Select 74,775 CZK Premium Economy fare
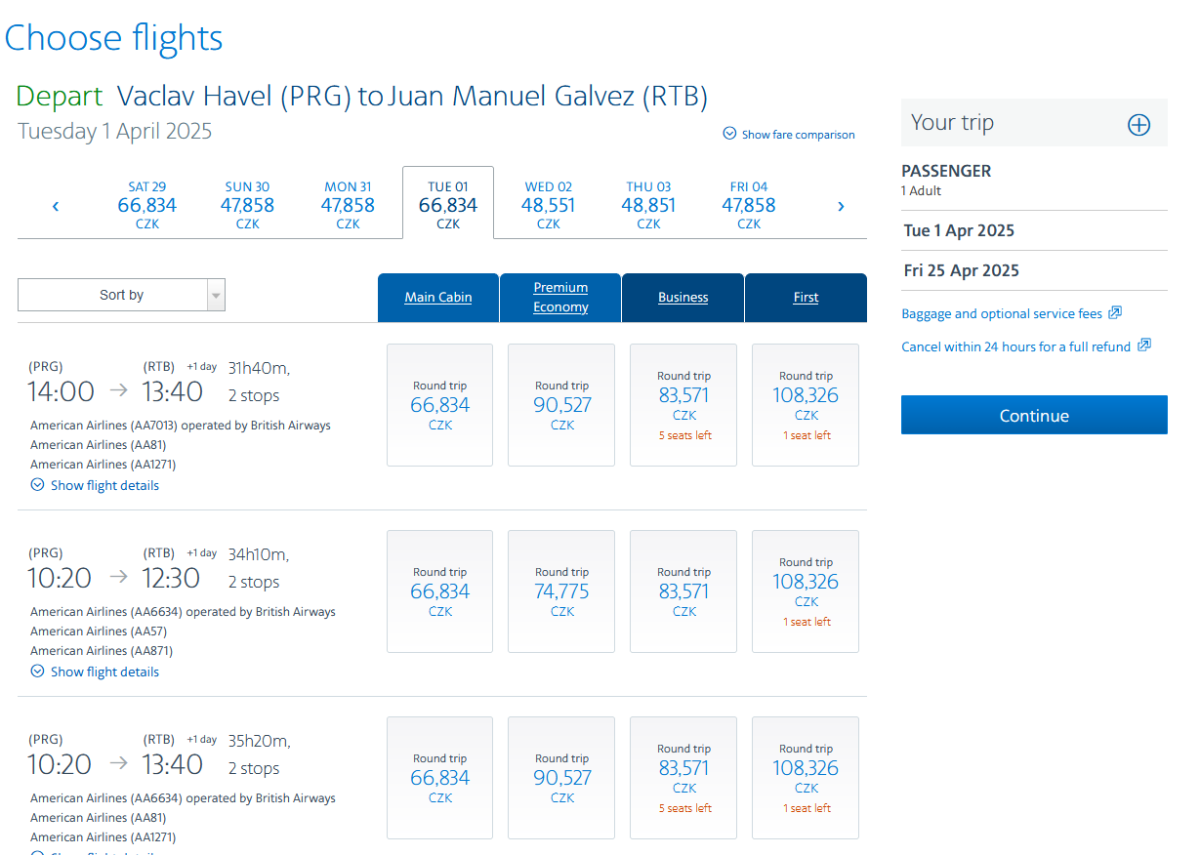This screenshot has height=855, width=1200. click(562, 591)
